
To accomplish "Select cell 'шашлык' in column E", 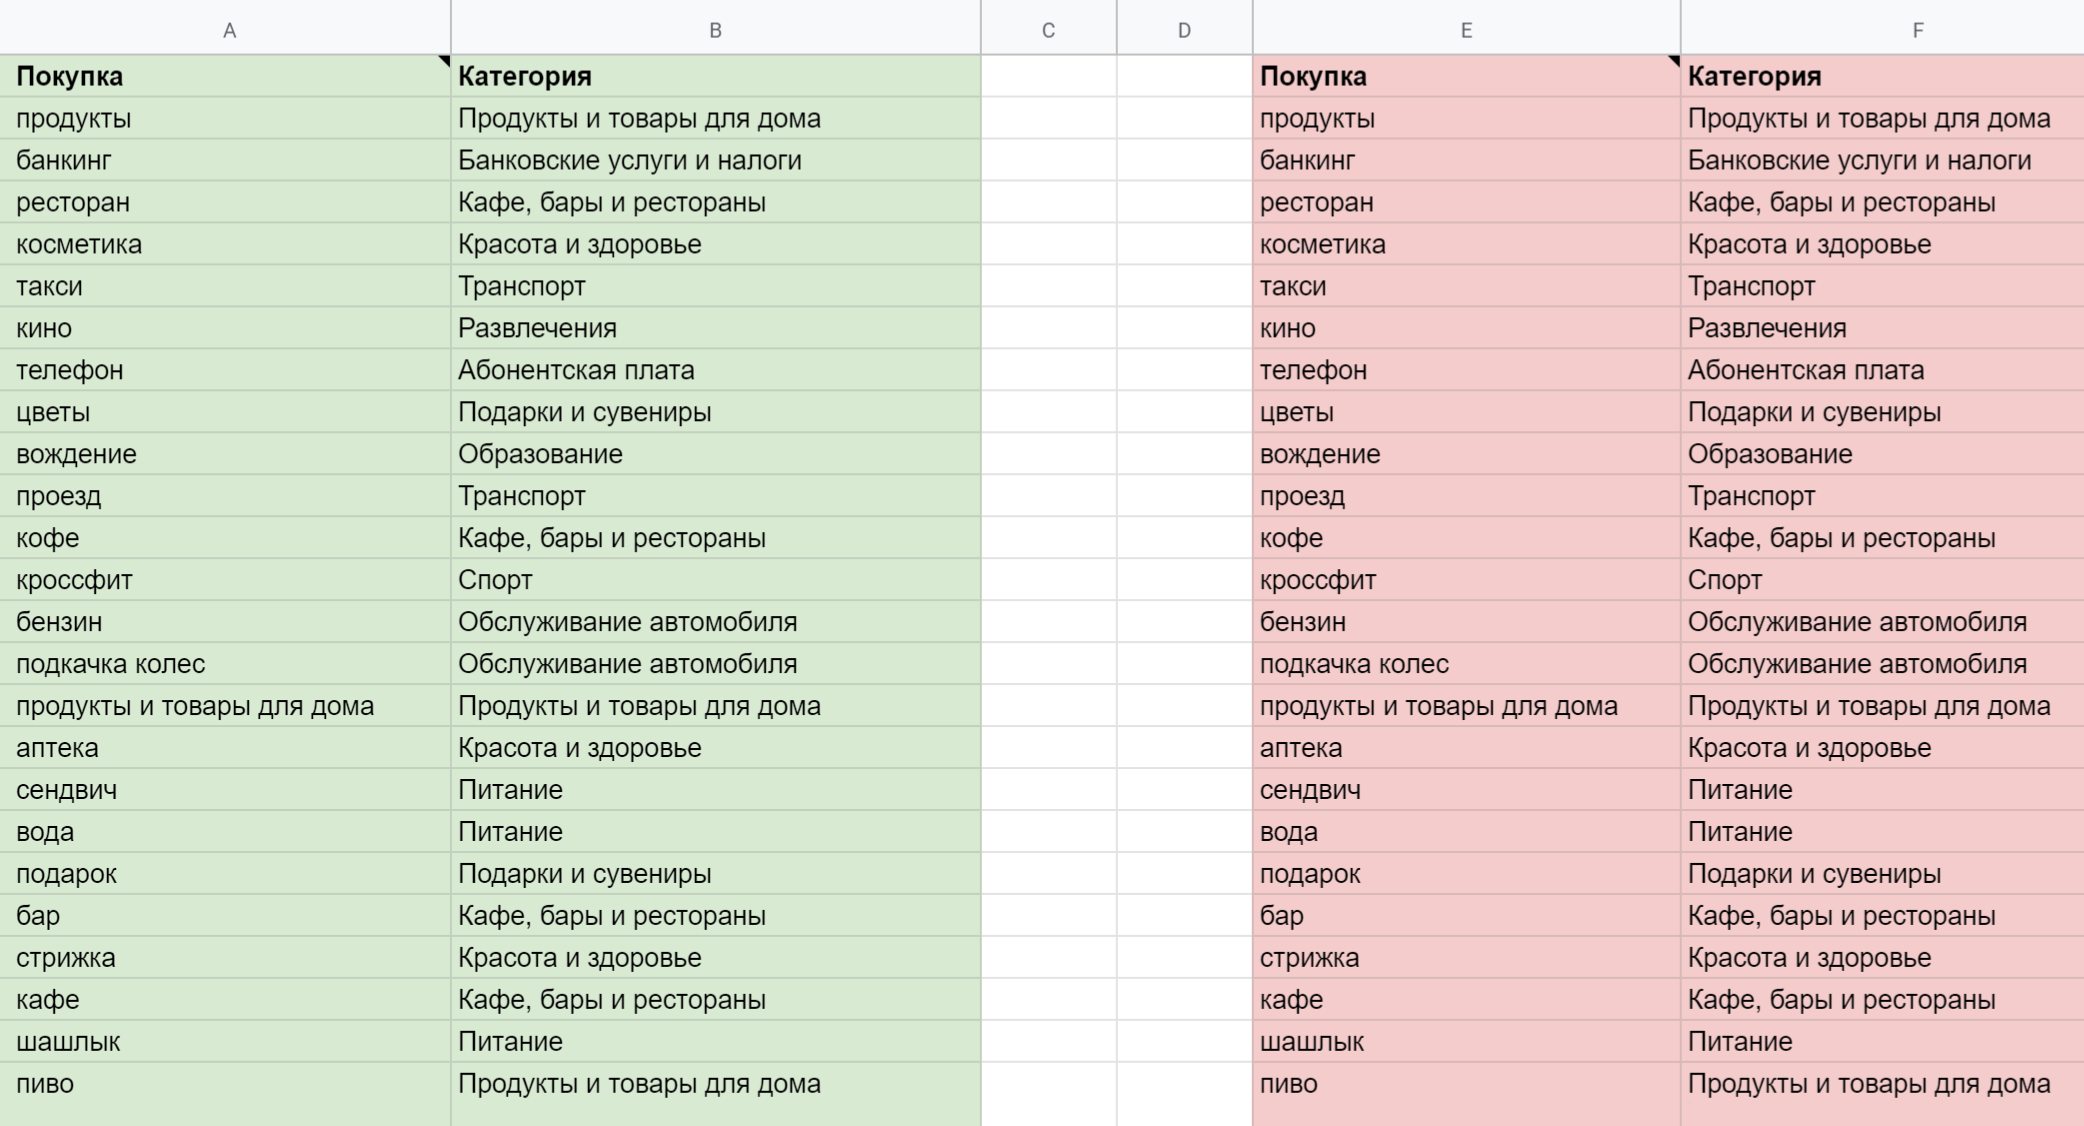I will pos(1467,1042).
